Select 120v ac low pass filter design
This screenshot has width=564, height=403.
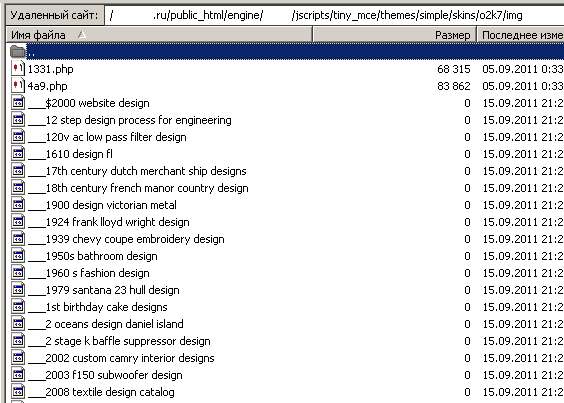click(108, 137)
